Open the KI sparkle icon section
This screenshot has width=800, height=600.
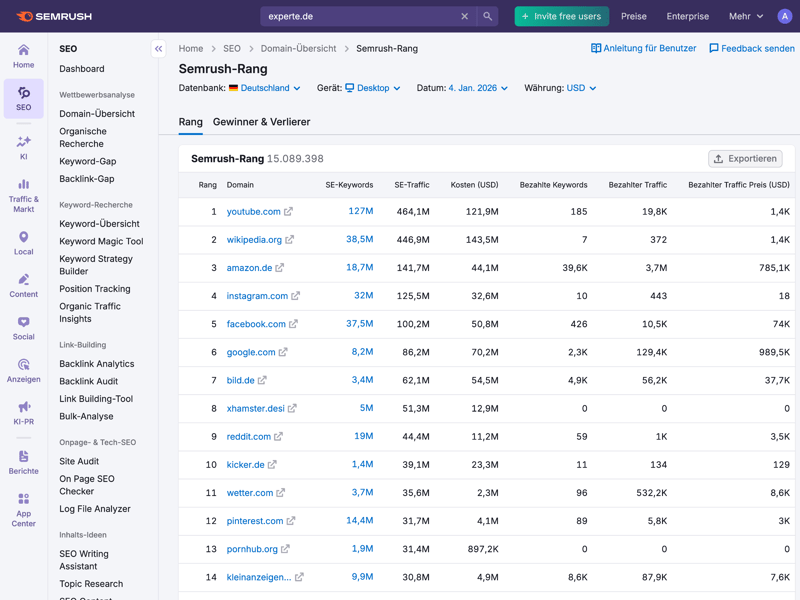coord(23,147)
